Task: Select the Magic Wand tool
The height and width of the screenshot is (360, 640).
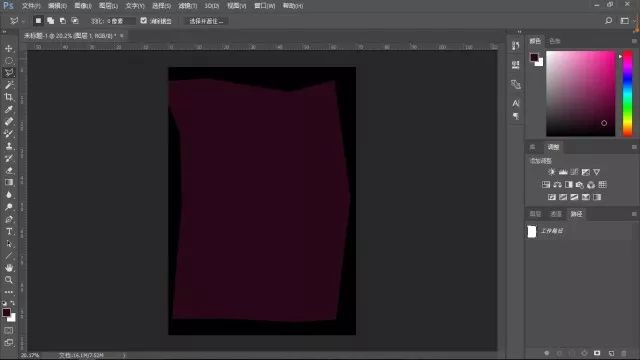Action: tap(9, 85)
